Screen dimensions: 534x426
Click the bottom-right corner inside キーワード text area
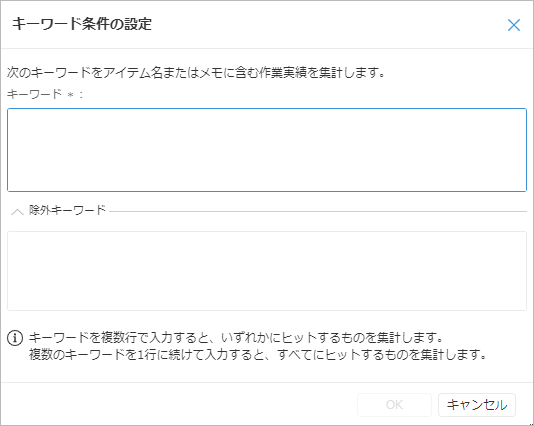[521, 186]
